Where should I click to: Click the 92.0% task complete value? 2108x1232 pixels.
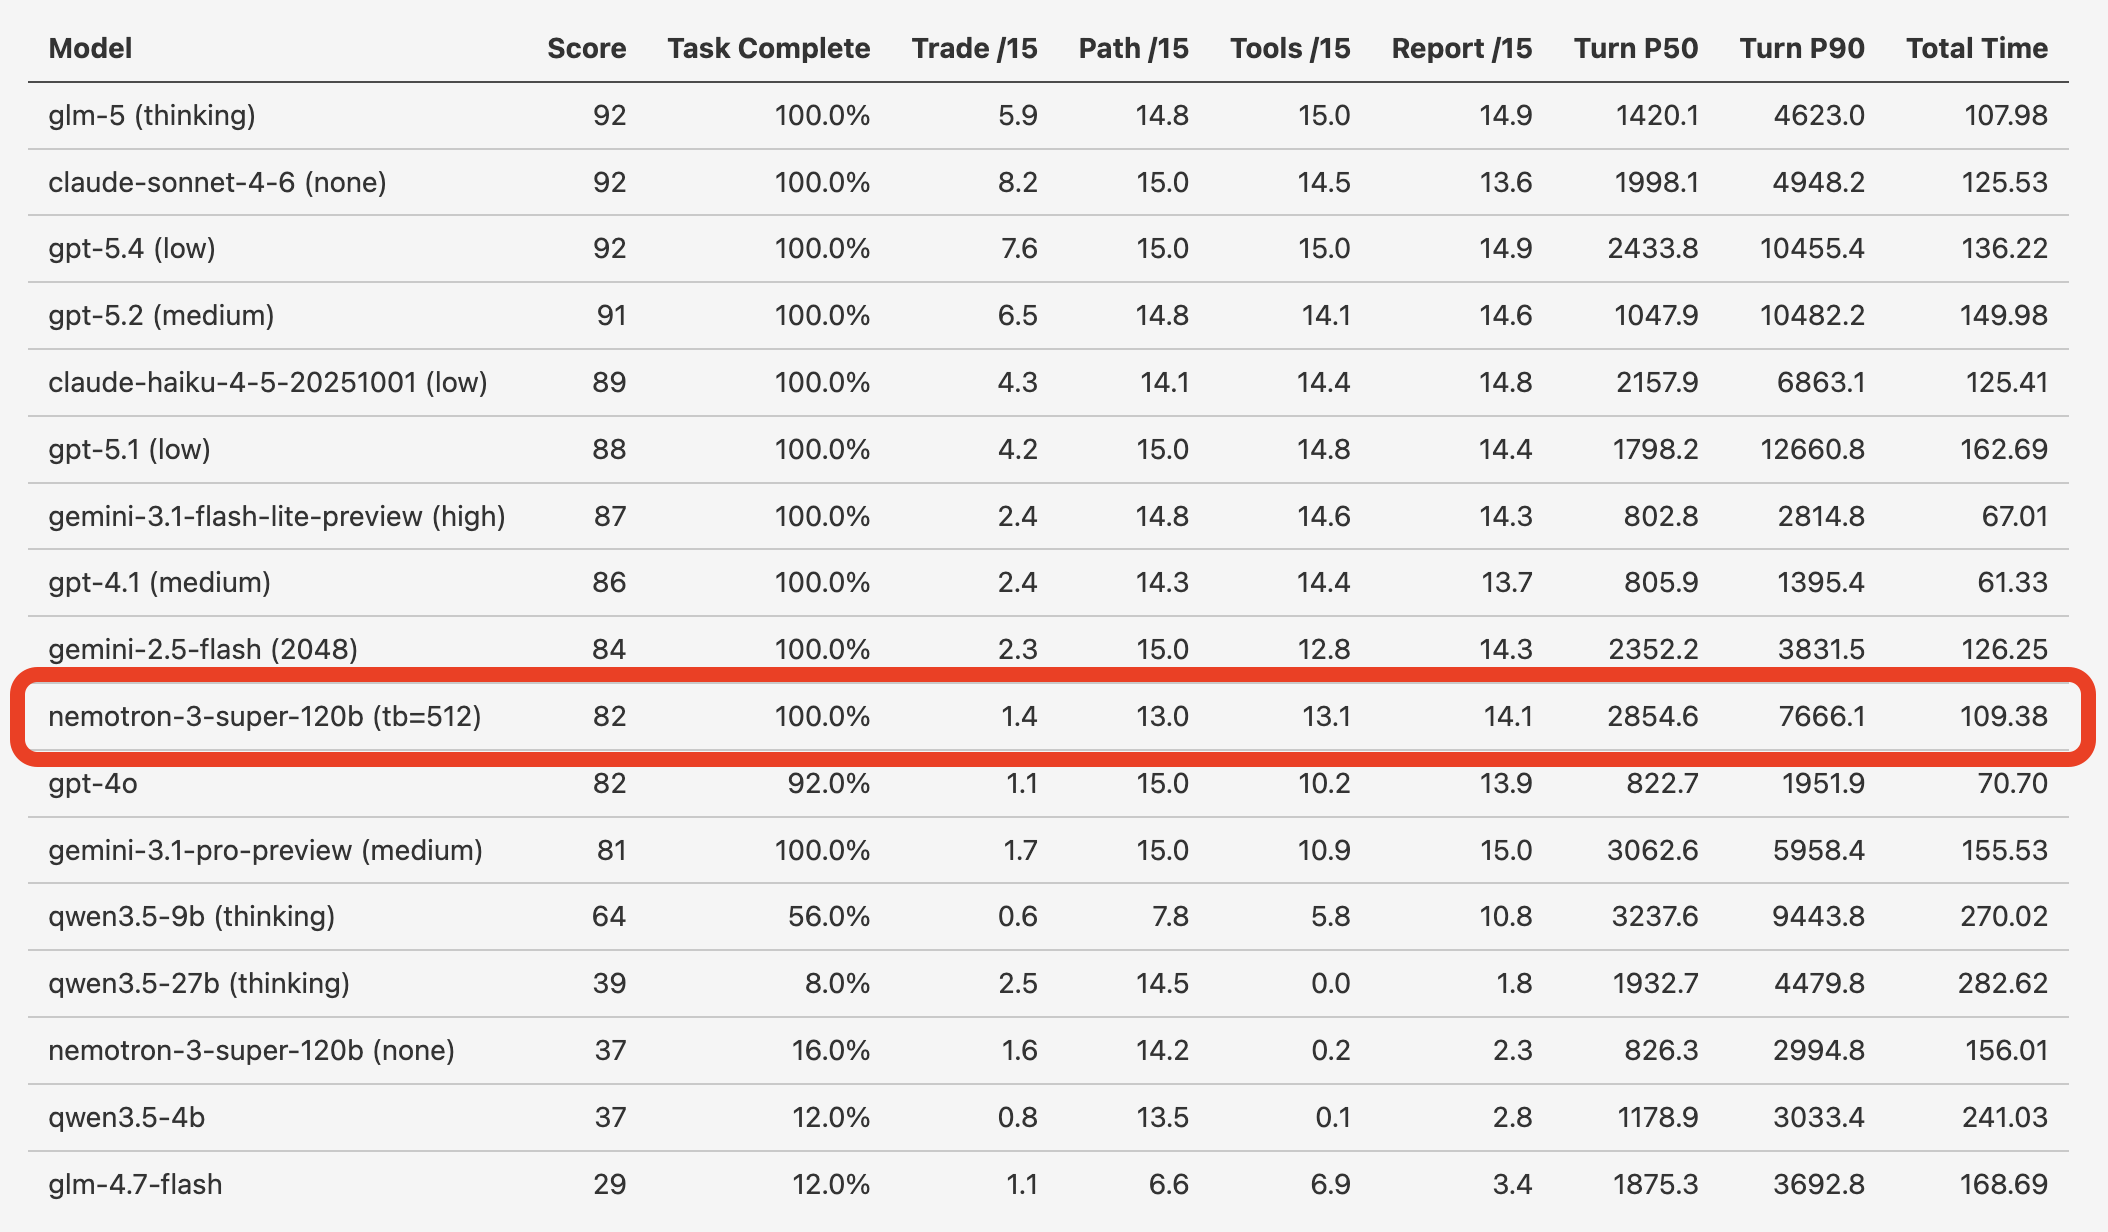(828, 783)
